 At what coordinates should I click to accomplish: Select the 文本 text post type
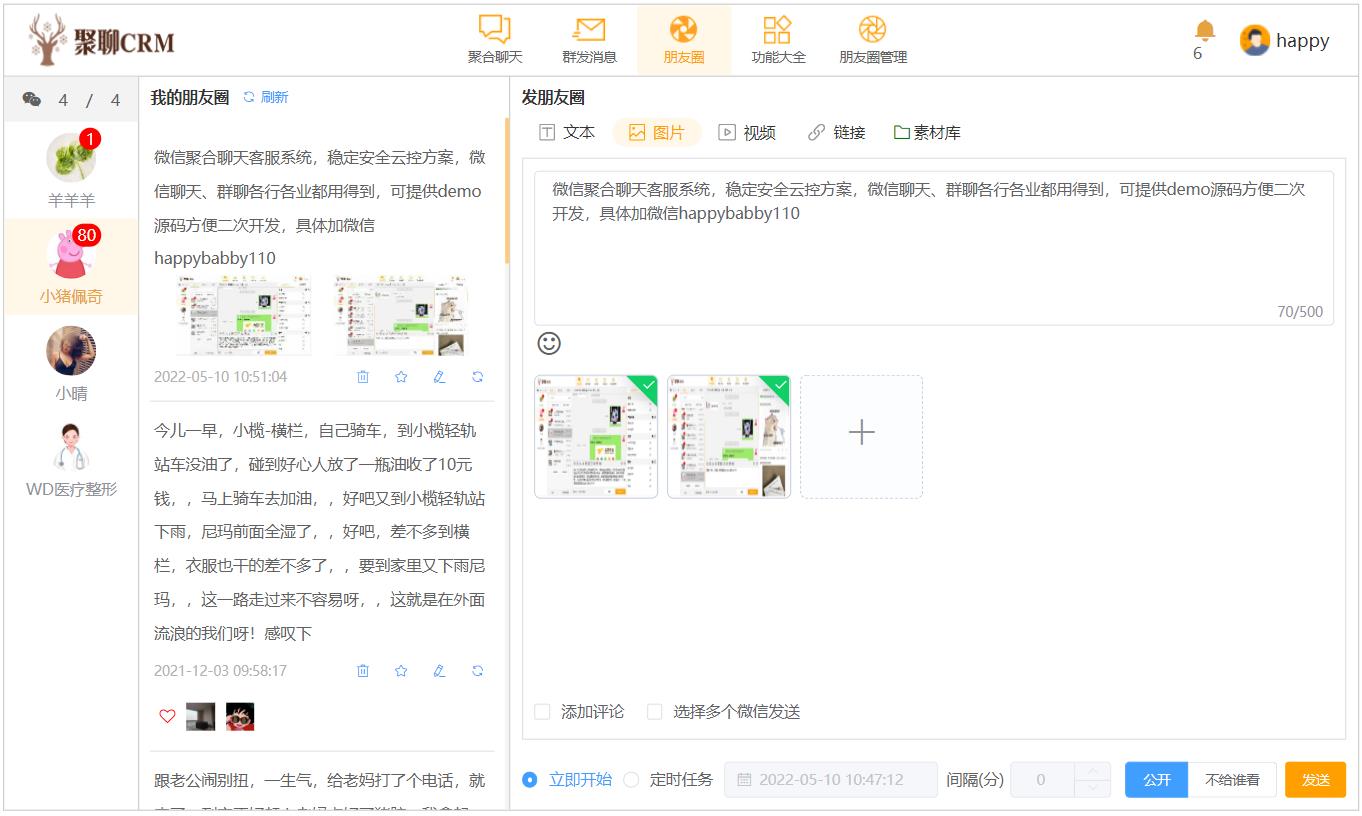pos(567,132)
